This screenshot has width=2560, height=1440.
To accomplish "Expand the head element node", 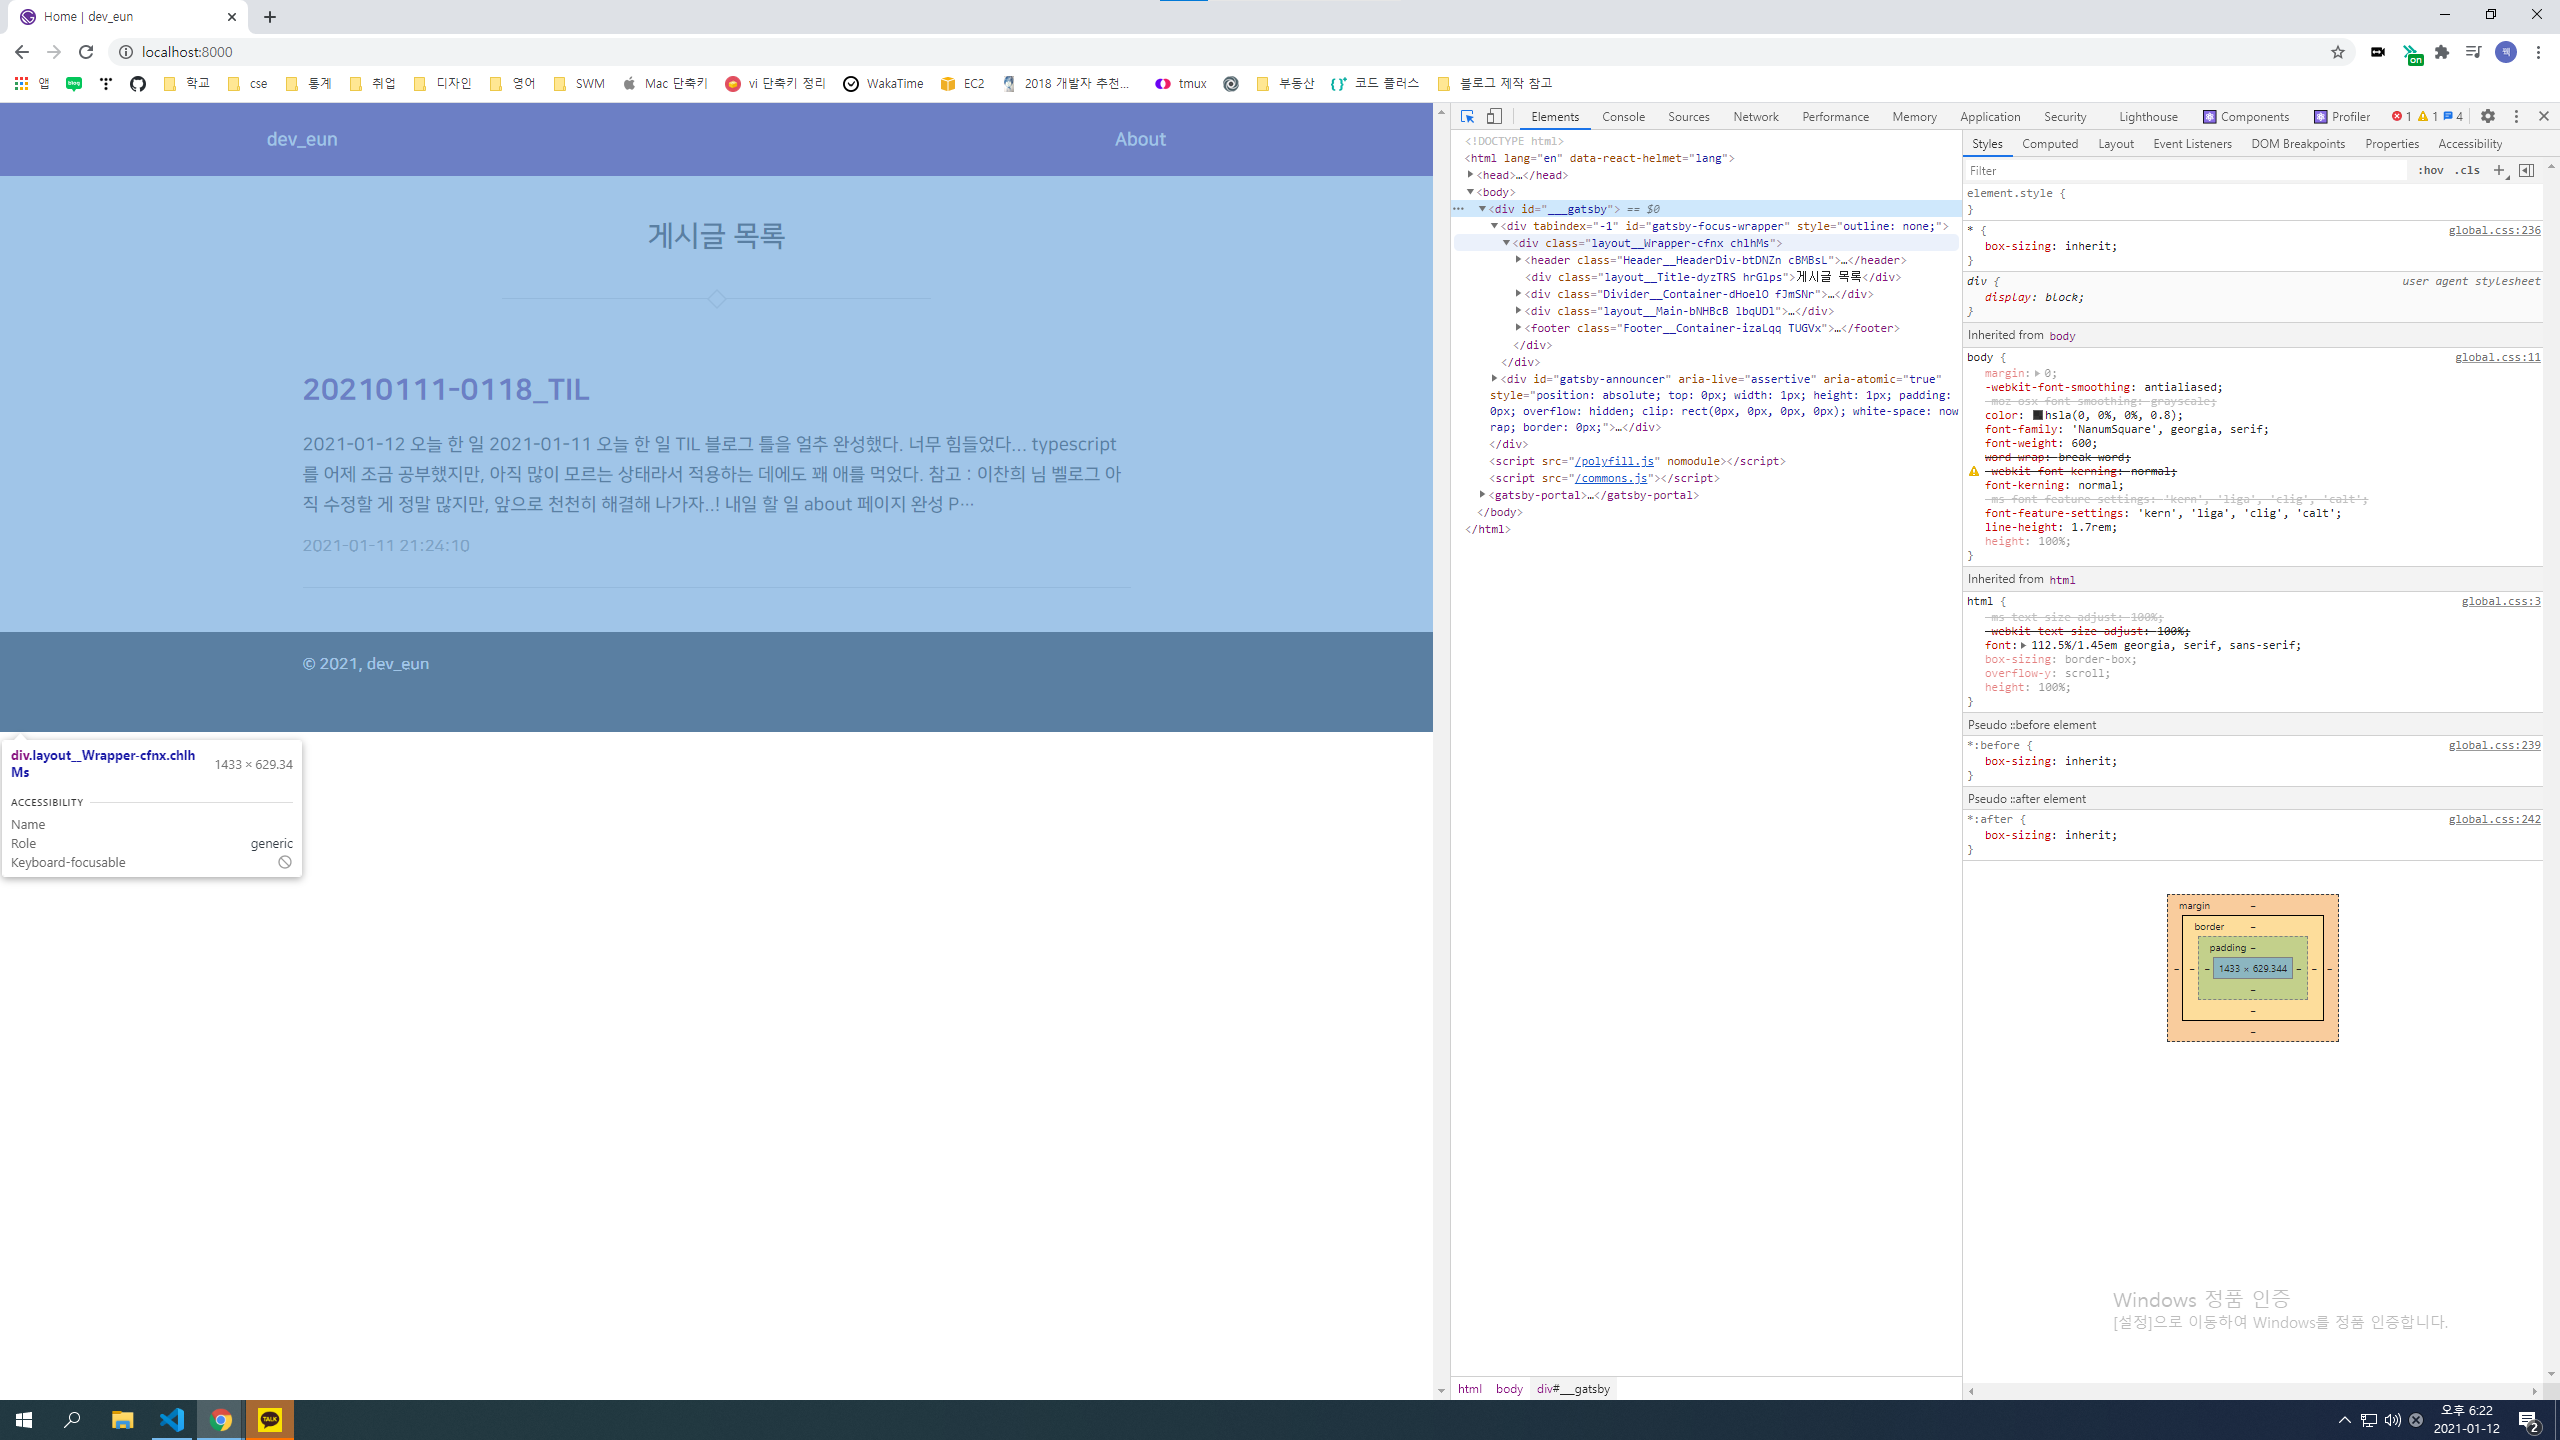I will coord(1471,175).
